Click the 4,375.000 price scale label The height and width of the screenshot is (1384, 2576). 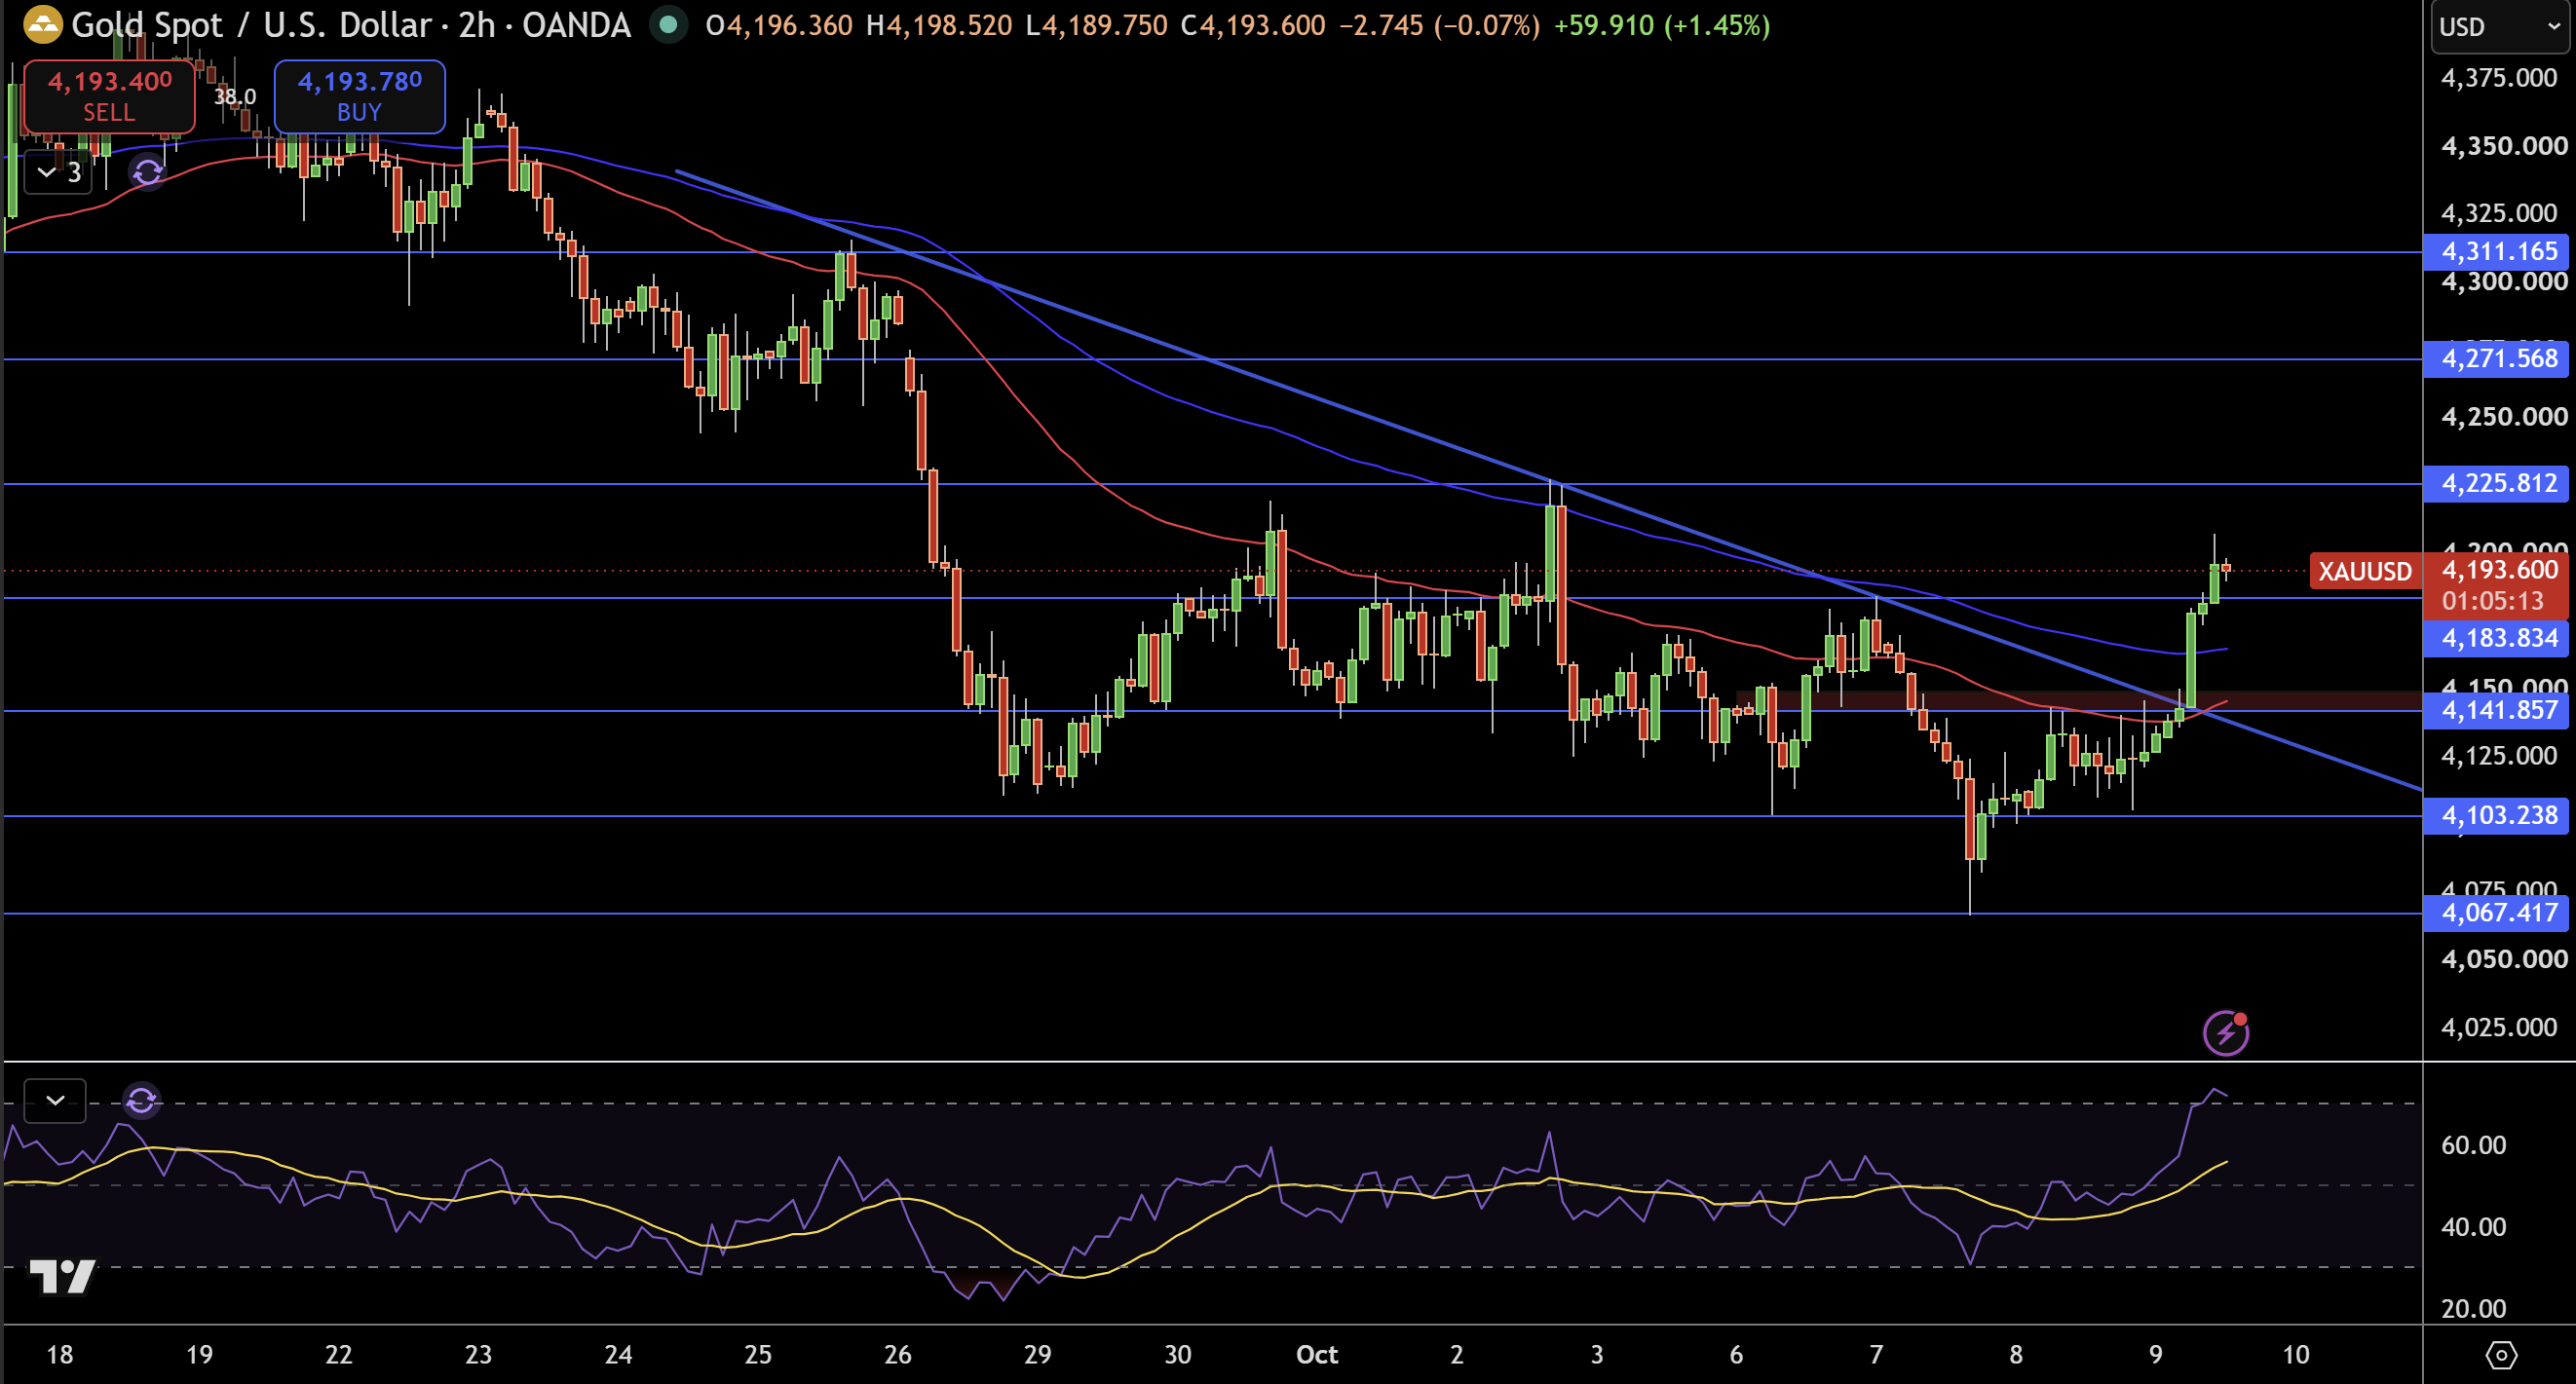[2499, 78]
